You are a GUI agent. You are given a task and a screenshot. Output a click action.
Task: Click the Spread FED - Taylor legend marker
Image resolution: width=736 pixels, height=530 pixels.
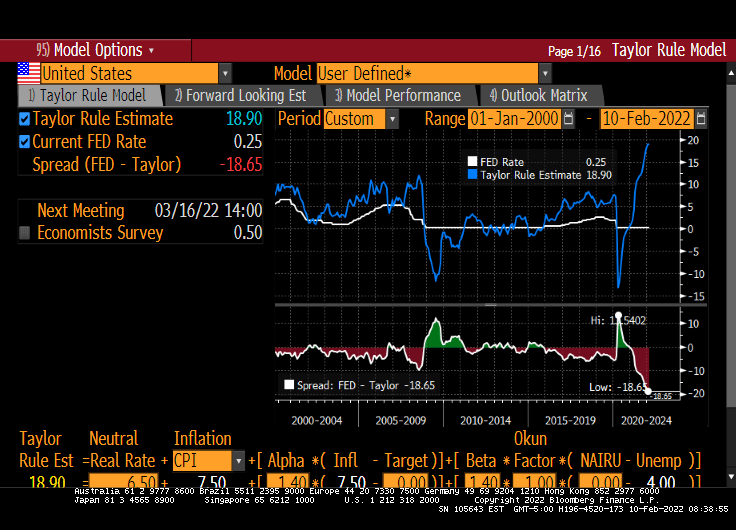290,384
